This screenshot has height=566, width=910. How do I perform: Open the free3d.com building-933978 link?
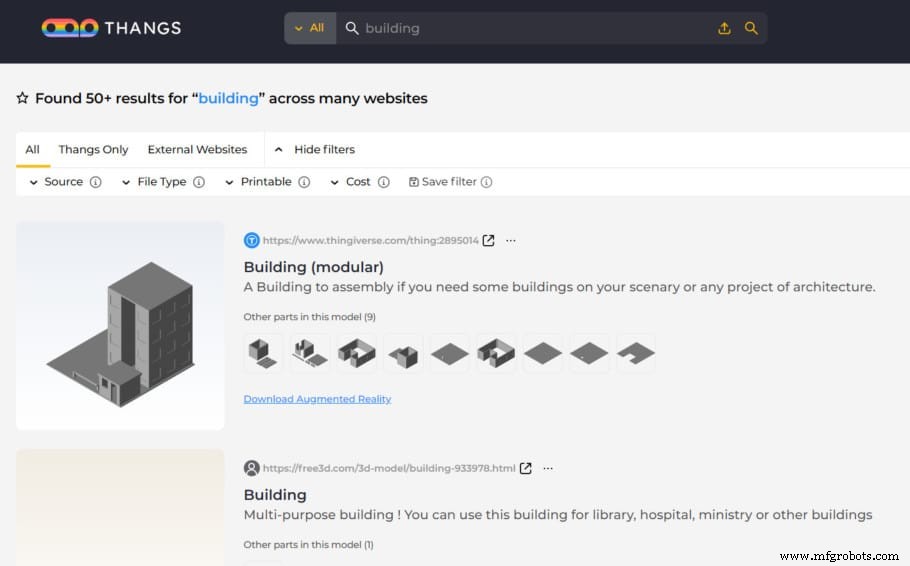[x=389, y=468]
